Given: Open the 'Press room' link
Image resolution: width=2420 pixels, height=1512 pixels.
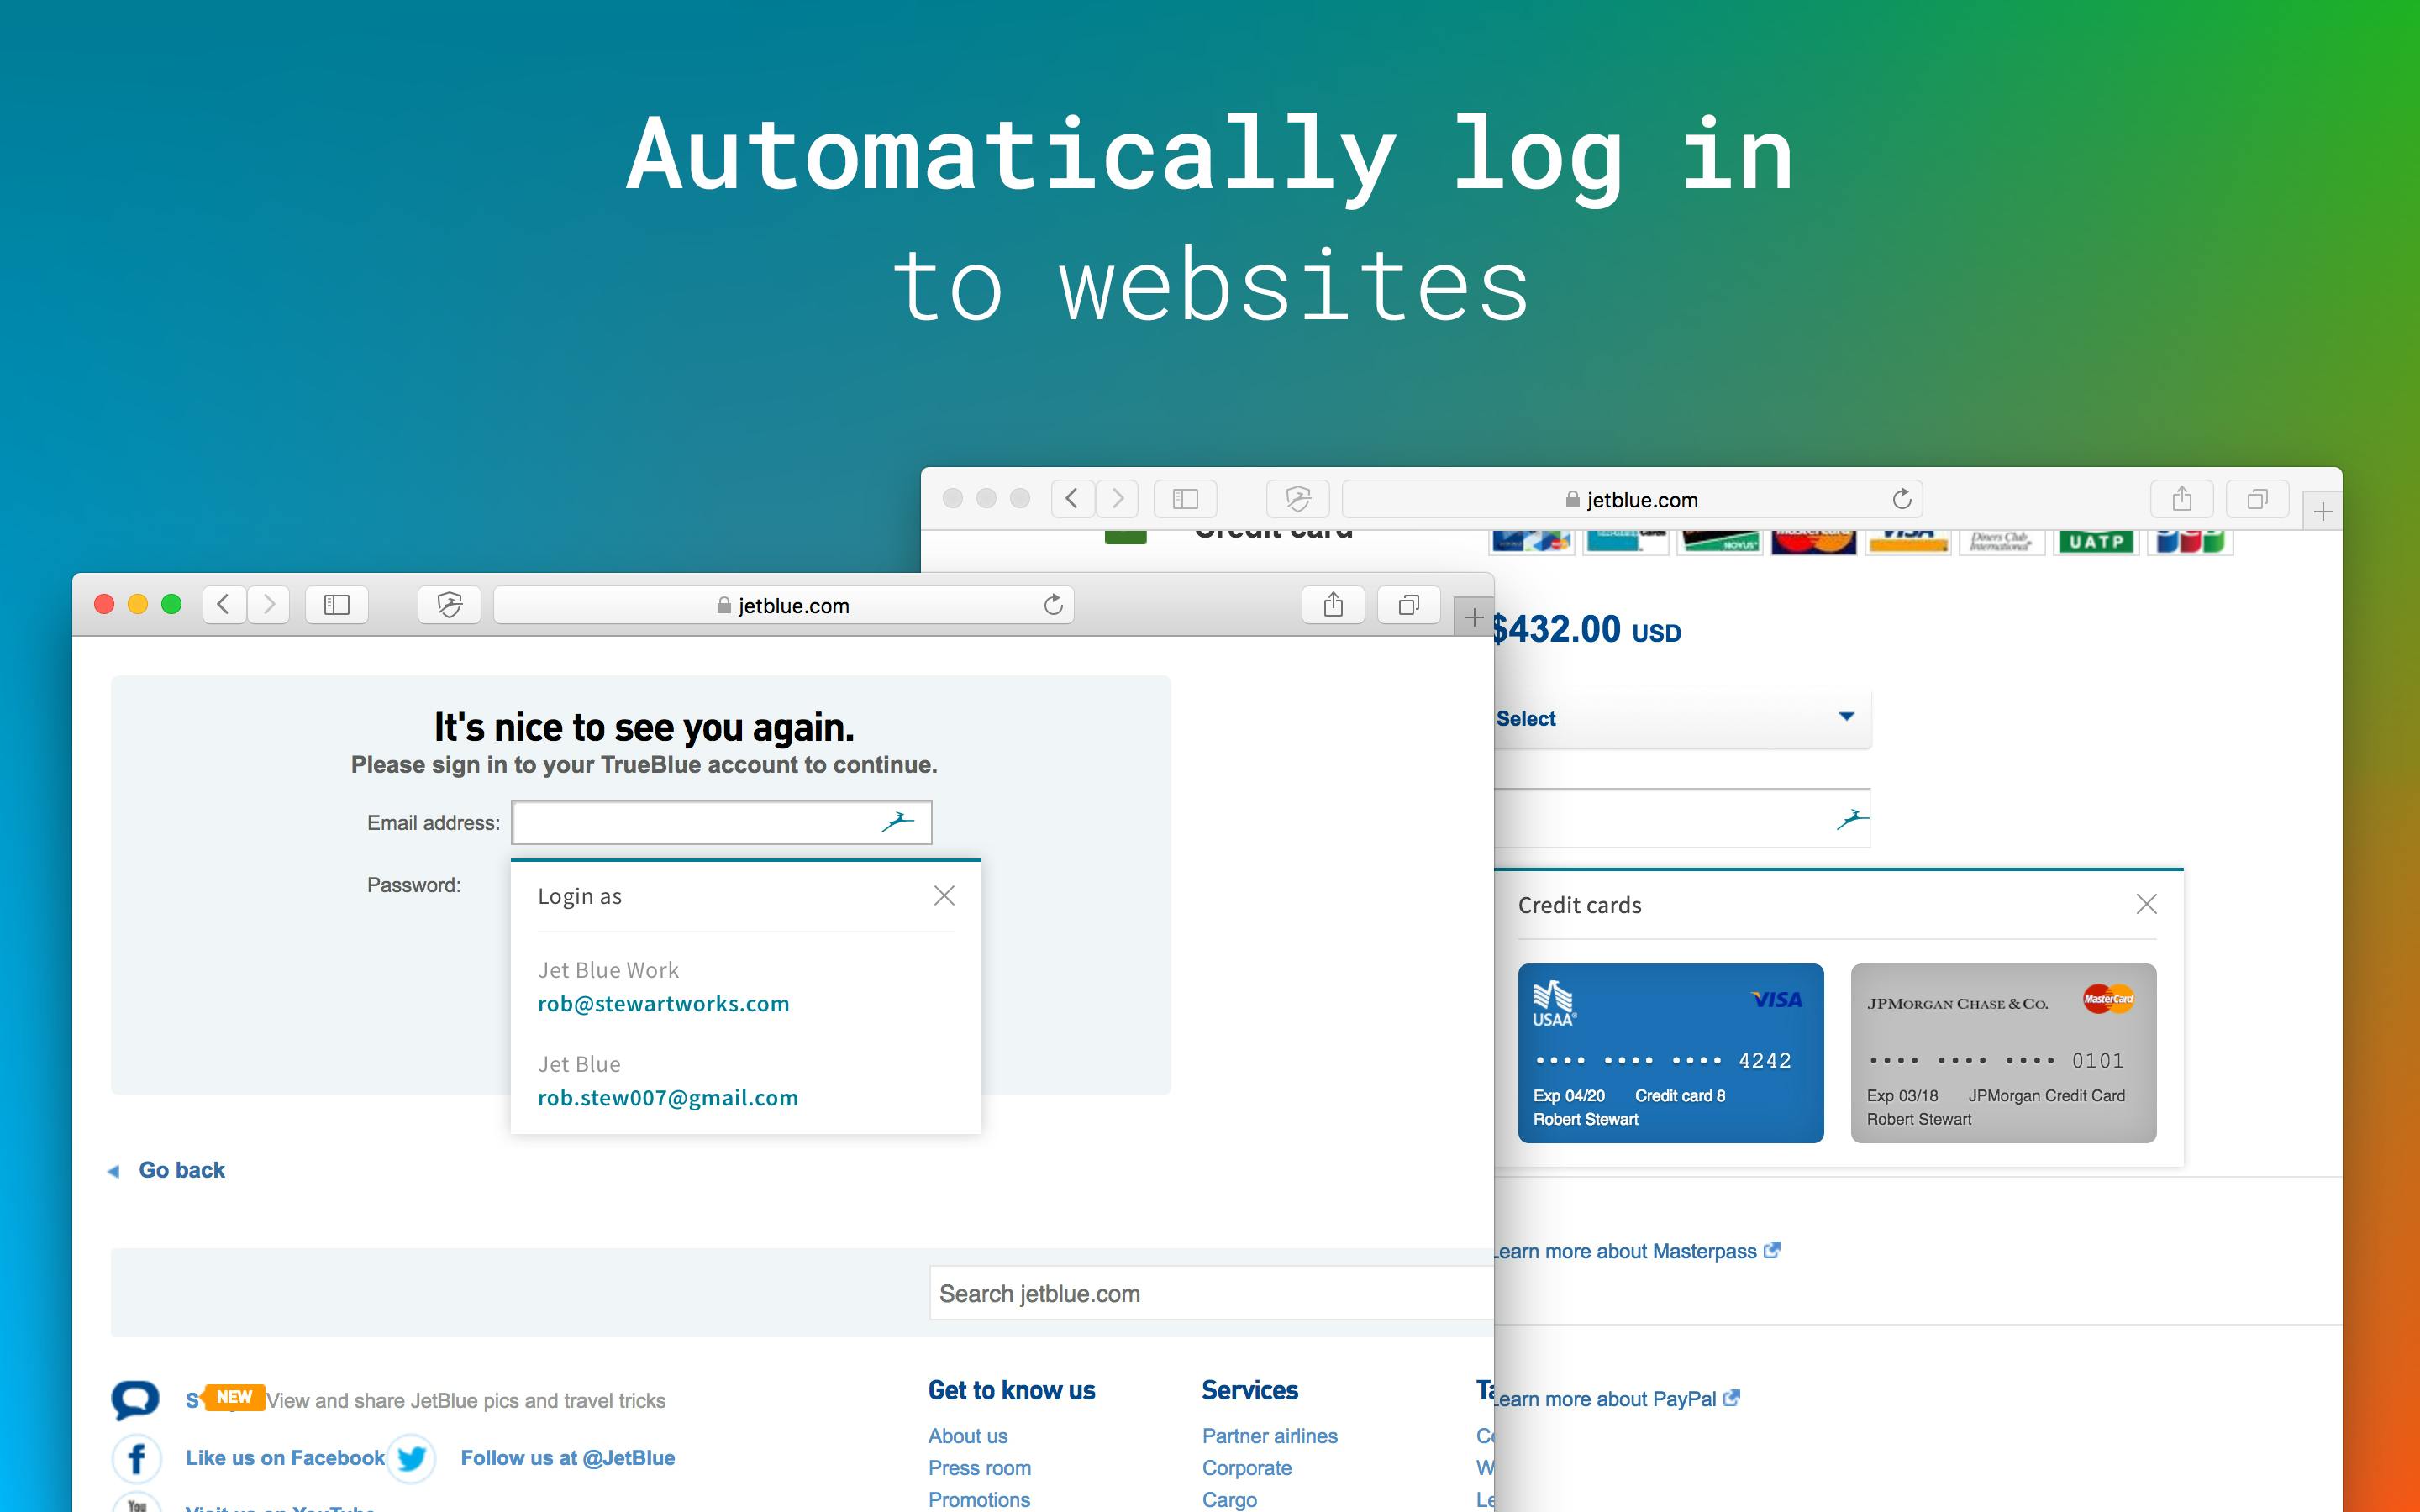Looking at the screenshot, I should 980,1468.
